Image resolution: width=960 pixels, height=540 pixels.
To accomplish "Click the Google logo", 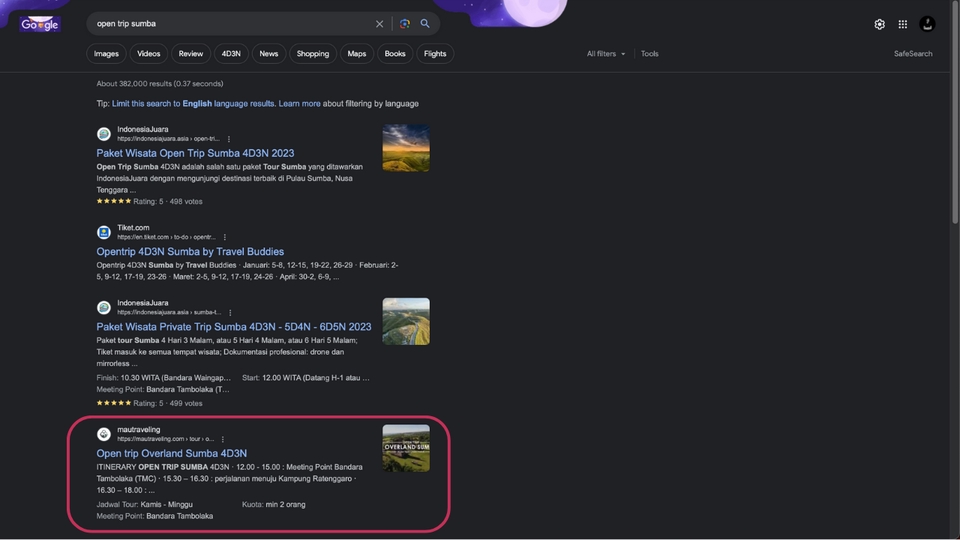I will pyautogui.click(x=39, y=24).
